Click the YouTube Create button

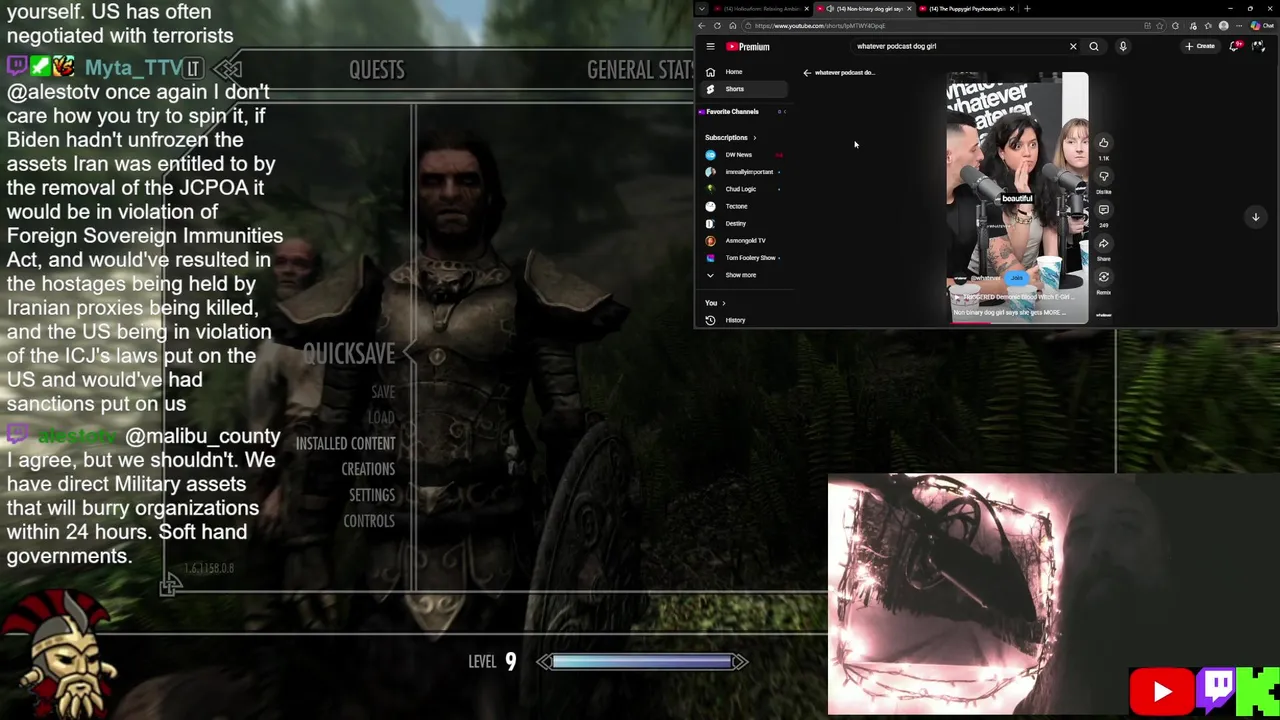1200,46
